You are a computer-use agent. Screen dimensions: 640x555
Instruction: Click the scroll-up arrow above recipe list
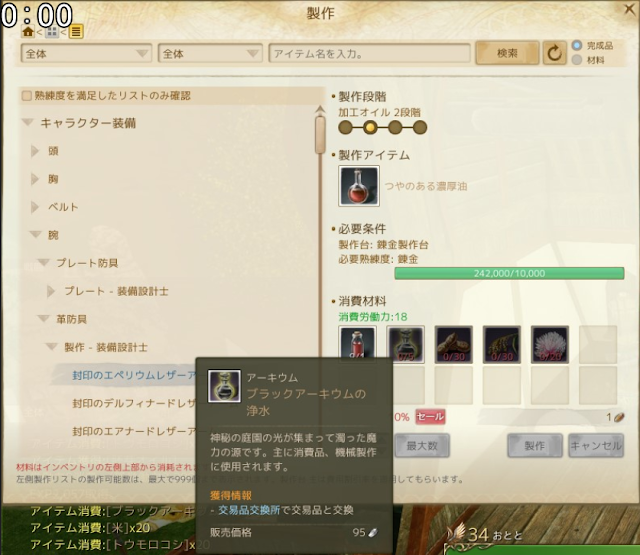point(320,109)
